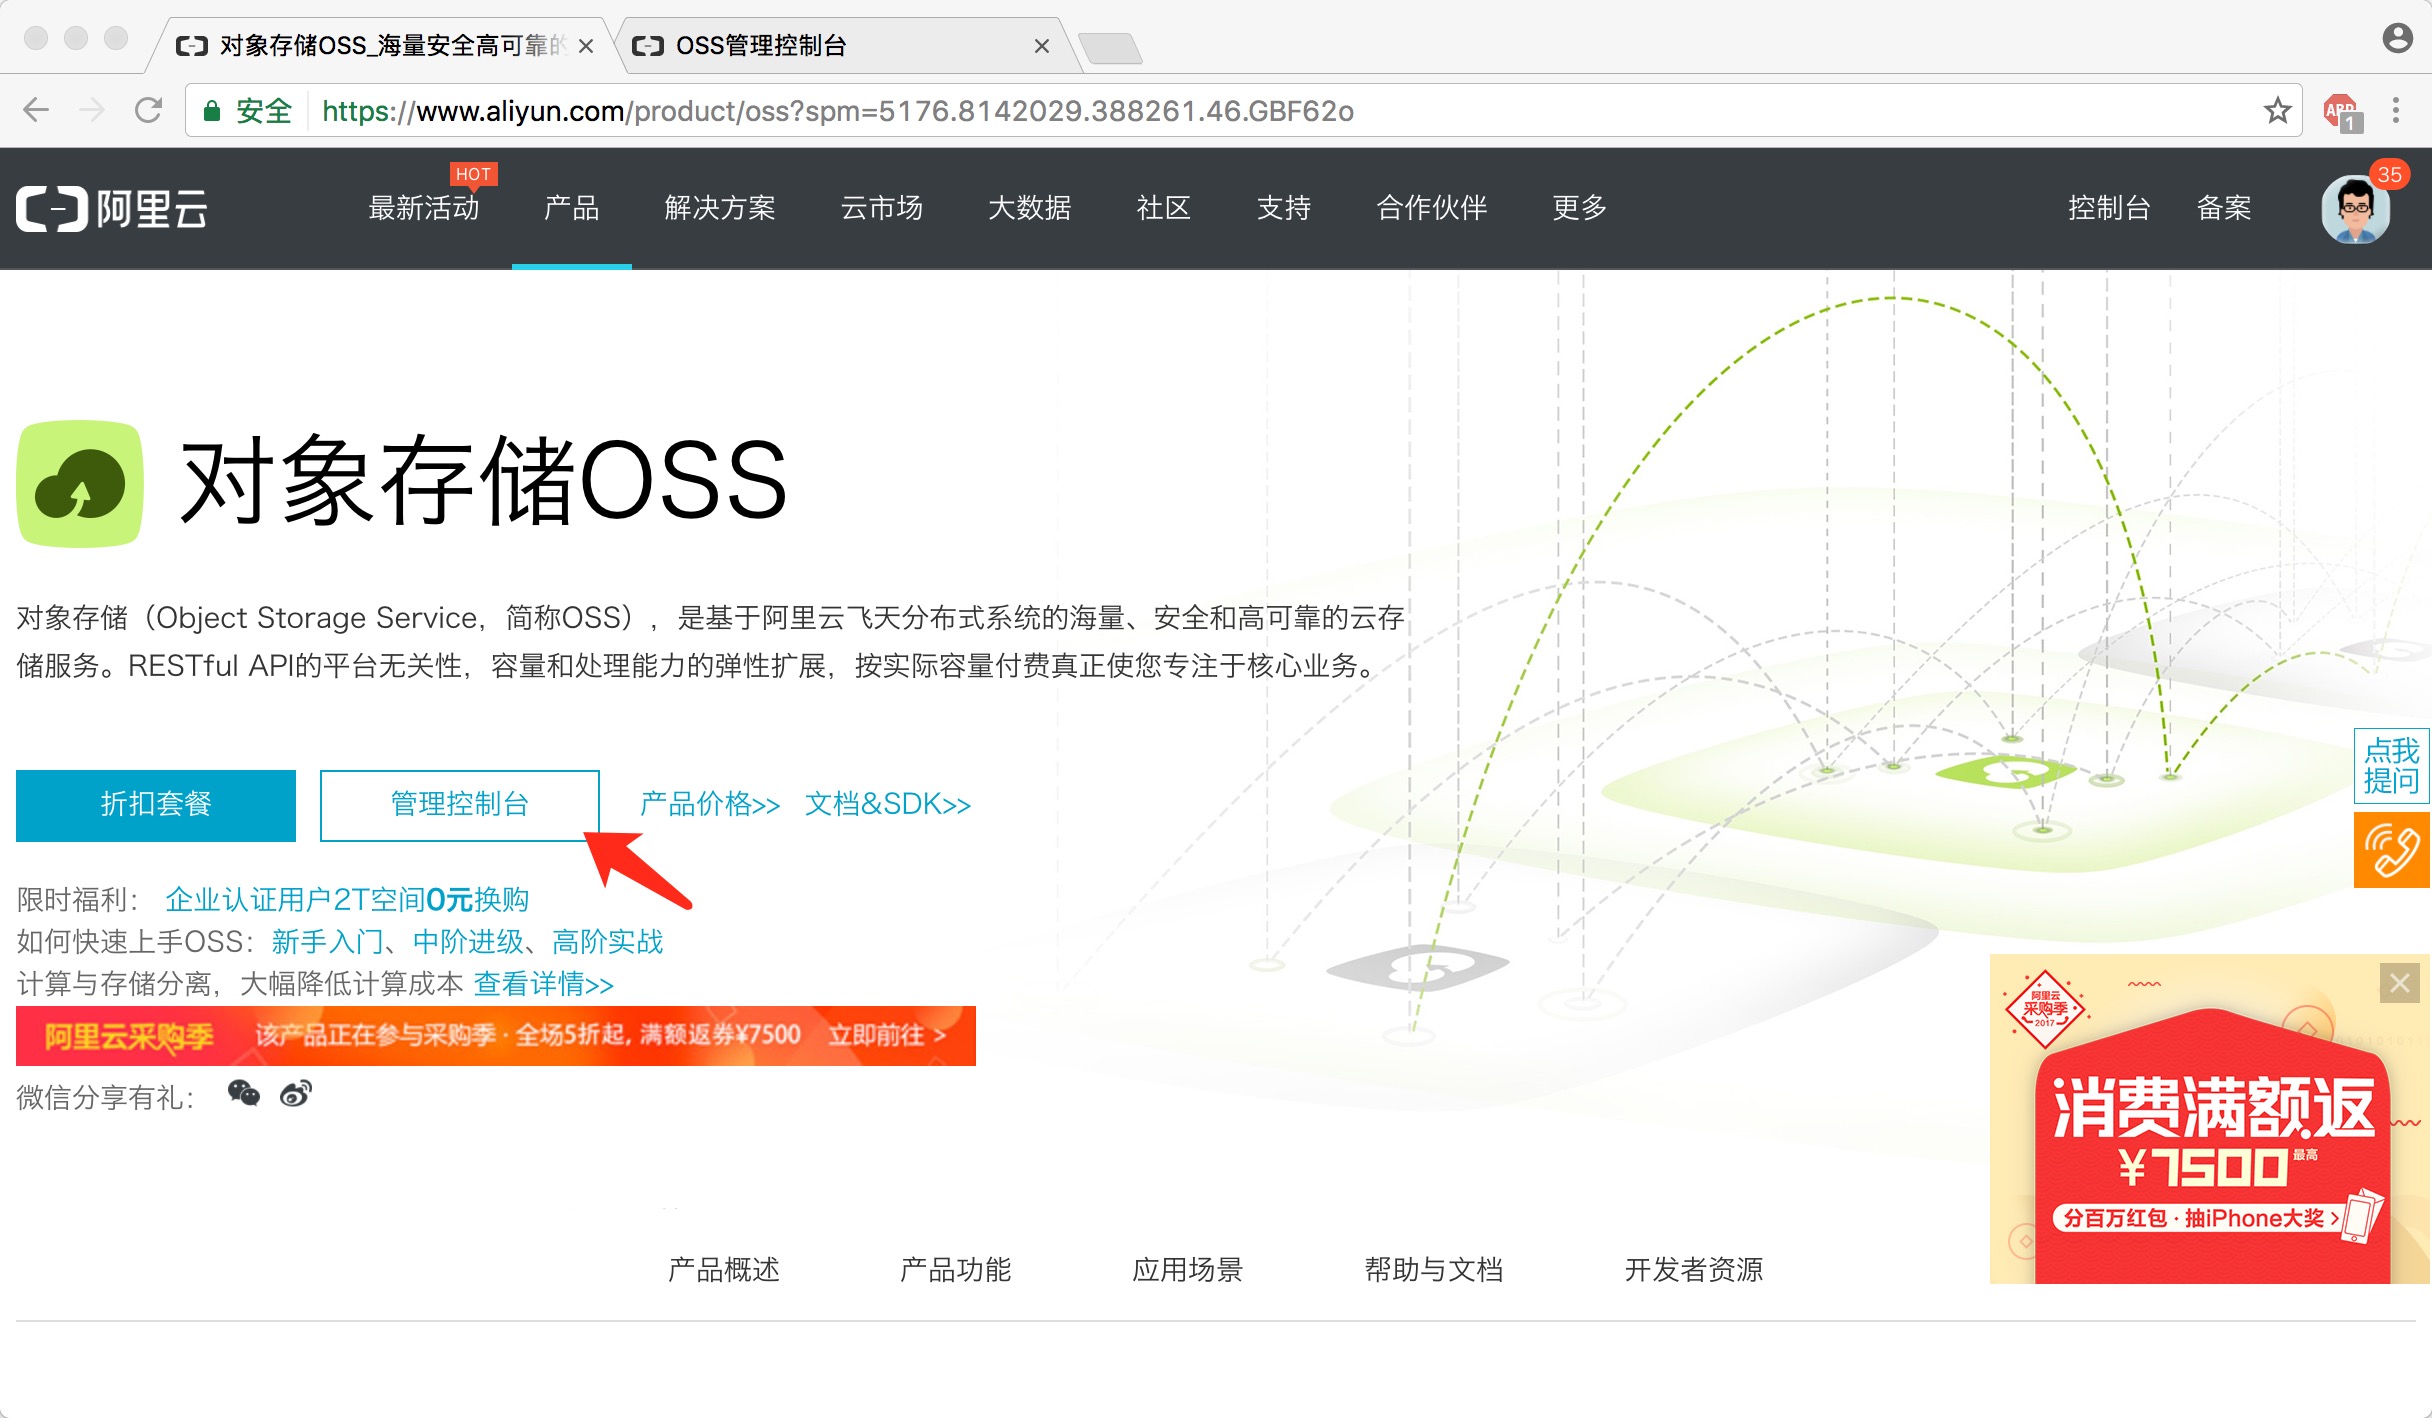Open the 大数据 nav item

tap(1030, 208)
